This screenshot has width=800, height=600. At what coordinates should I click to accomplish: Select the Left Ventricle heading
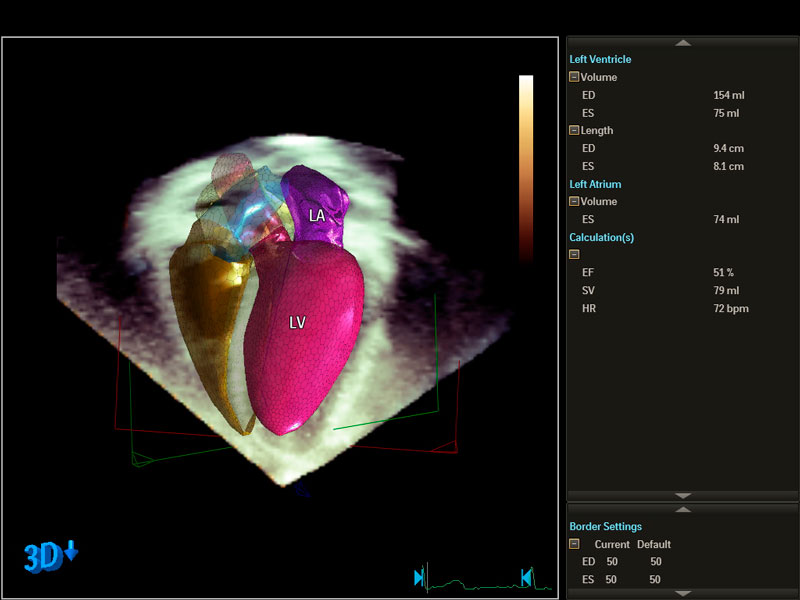click(600, 59)
